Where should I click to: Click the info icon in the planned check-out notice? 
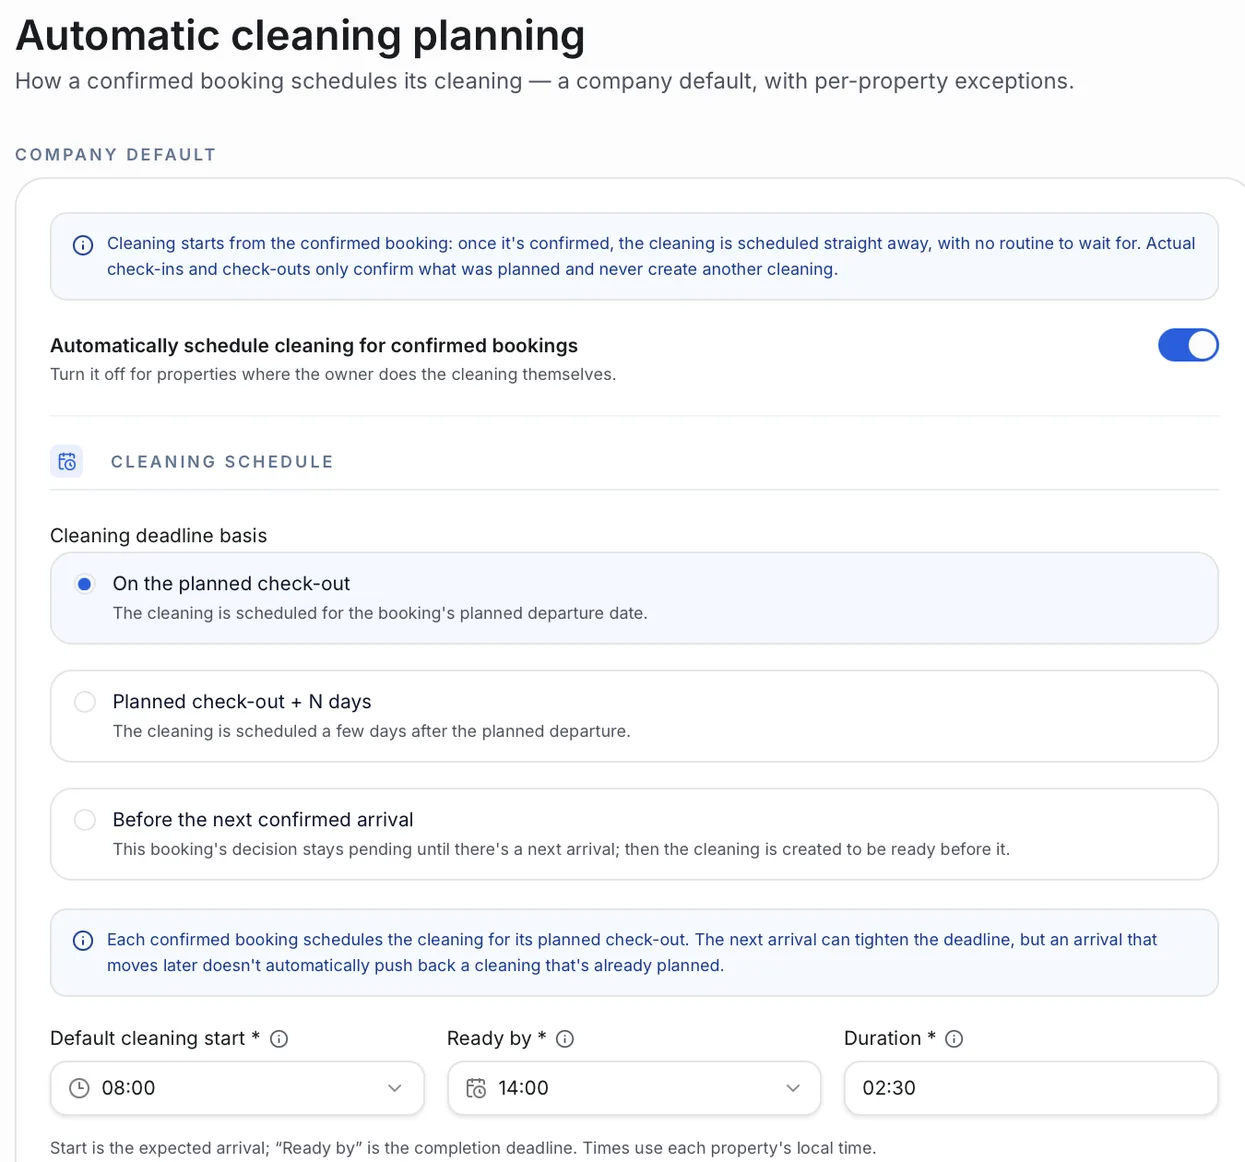(x=83, y=941)
